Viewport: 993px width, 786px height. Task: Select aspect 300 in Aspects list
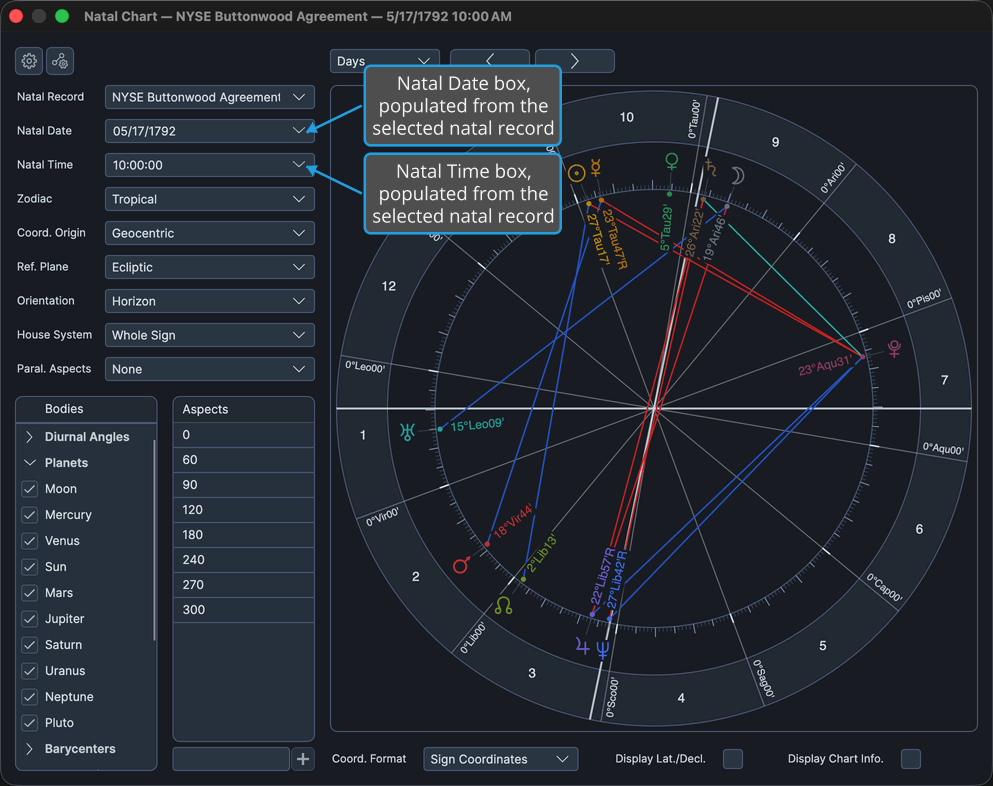(244, 610)
